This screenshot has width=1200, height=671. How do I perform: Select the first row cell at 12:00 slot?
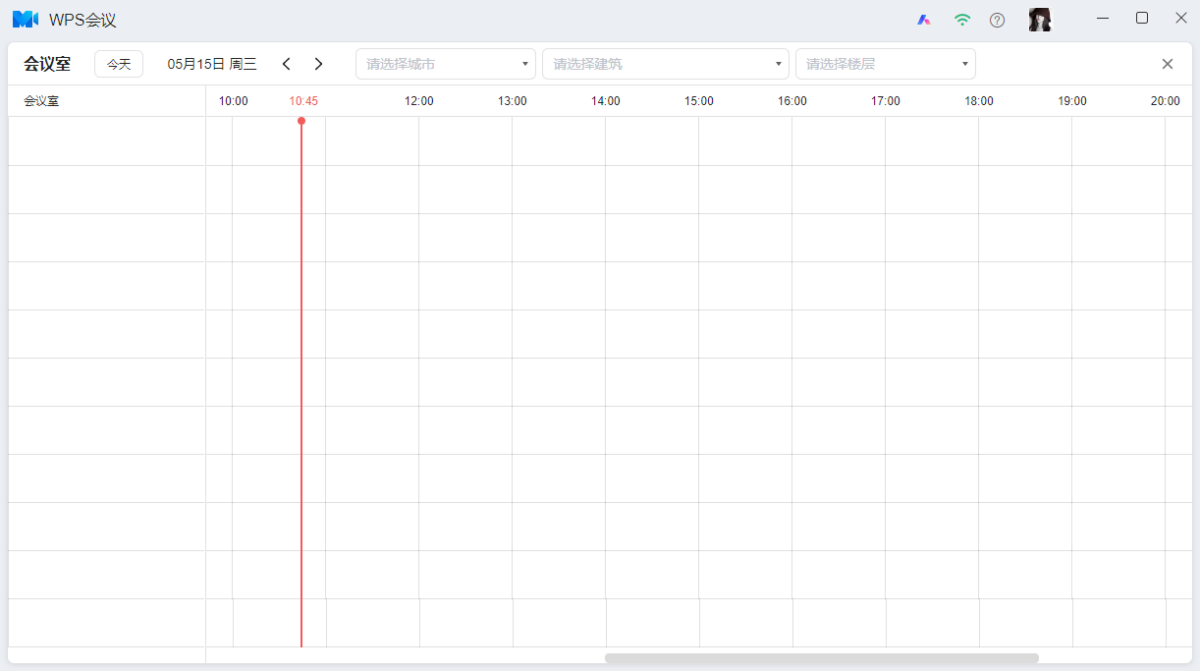[x=465, y=141]
